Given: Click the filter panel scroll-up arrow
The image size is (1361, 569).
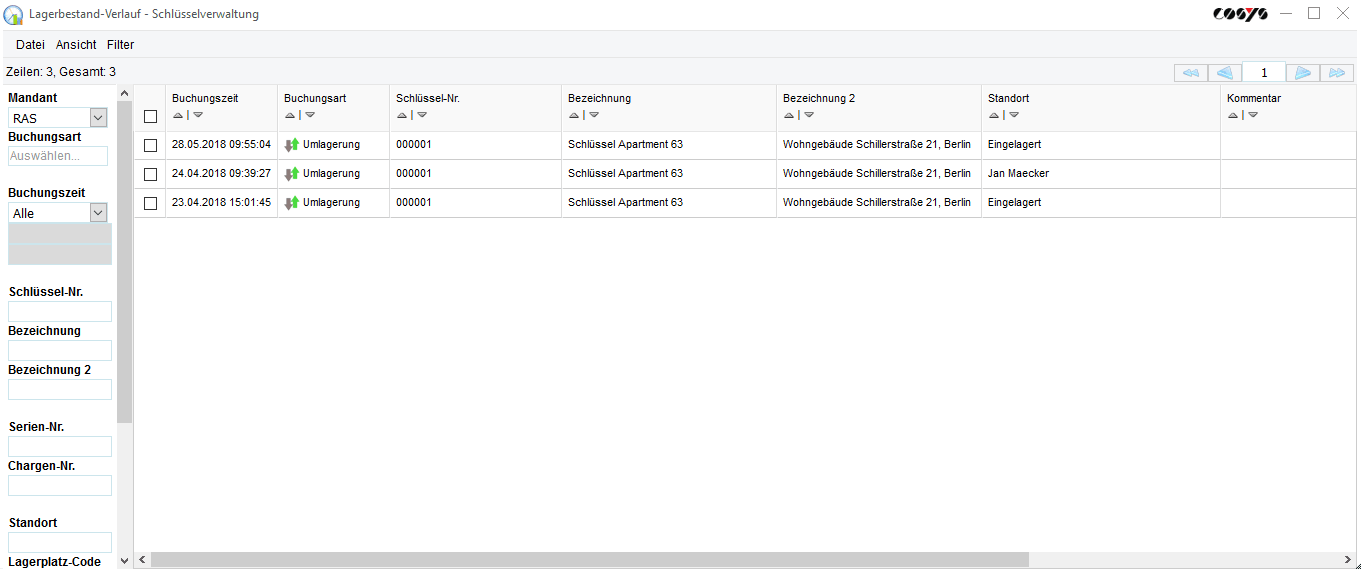Looking at the screenshot, I should [x=124, y=93].
